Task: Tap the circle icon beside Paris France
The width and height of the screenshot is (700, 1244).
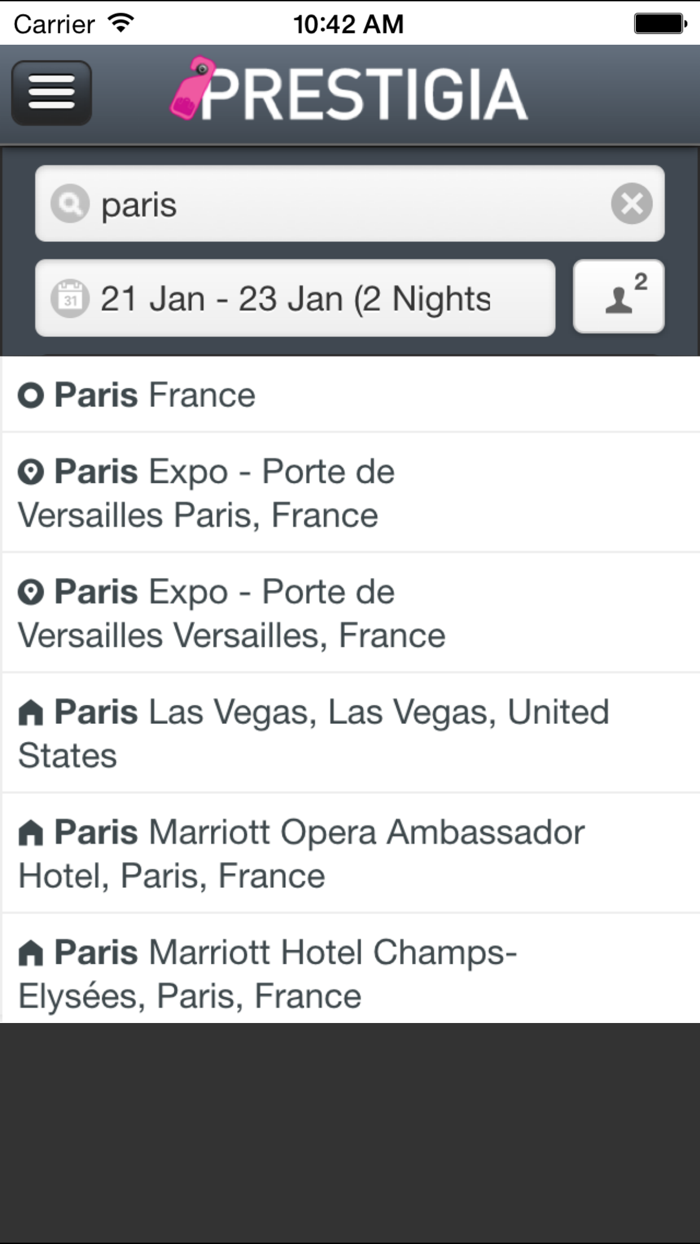Action: (32, 396)
